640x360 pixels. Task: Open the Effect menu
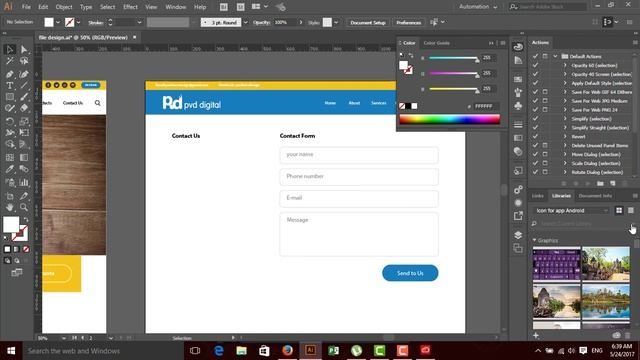130,7
